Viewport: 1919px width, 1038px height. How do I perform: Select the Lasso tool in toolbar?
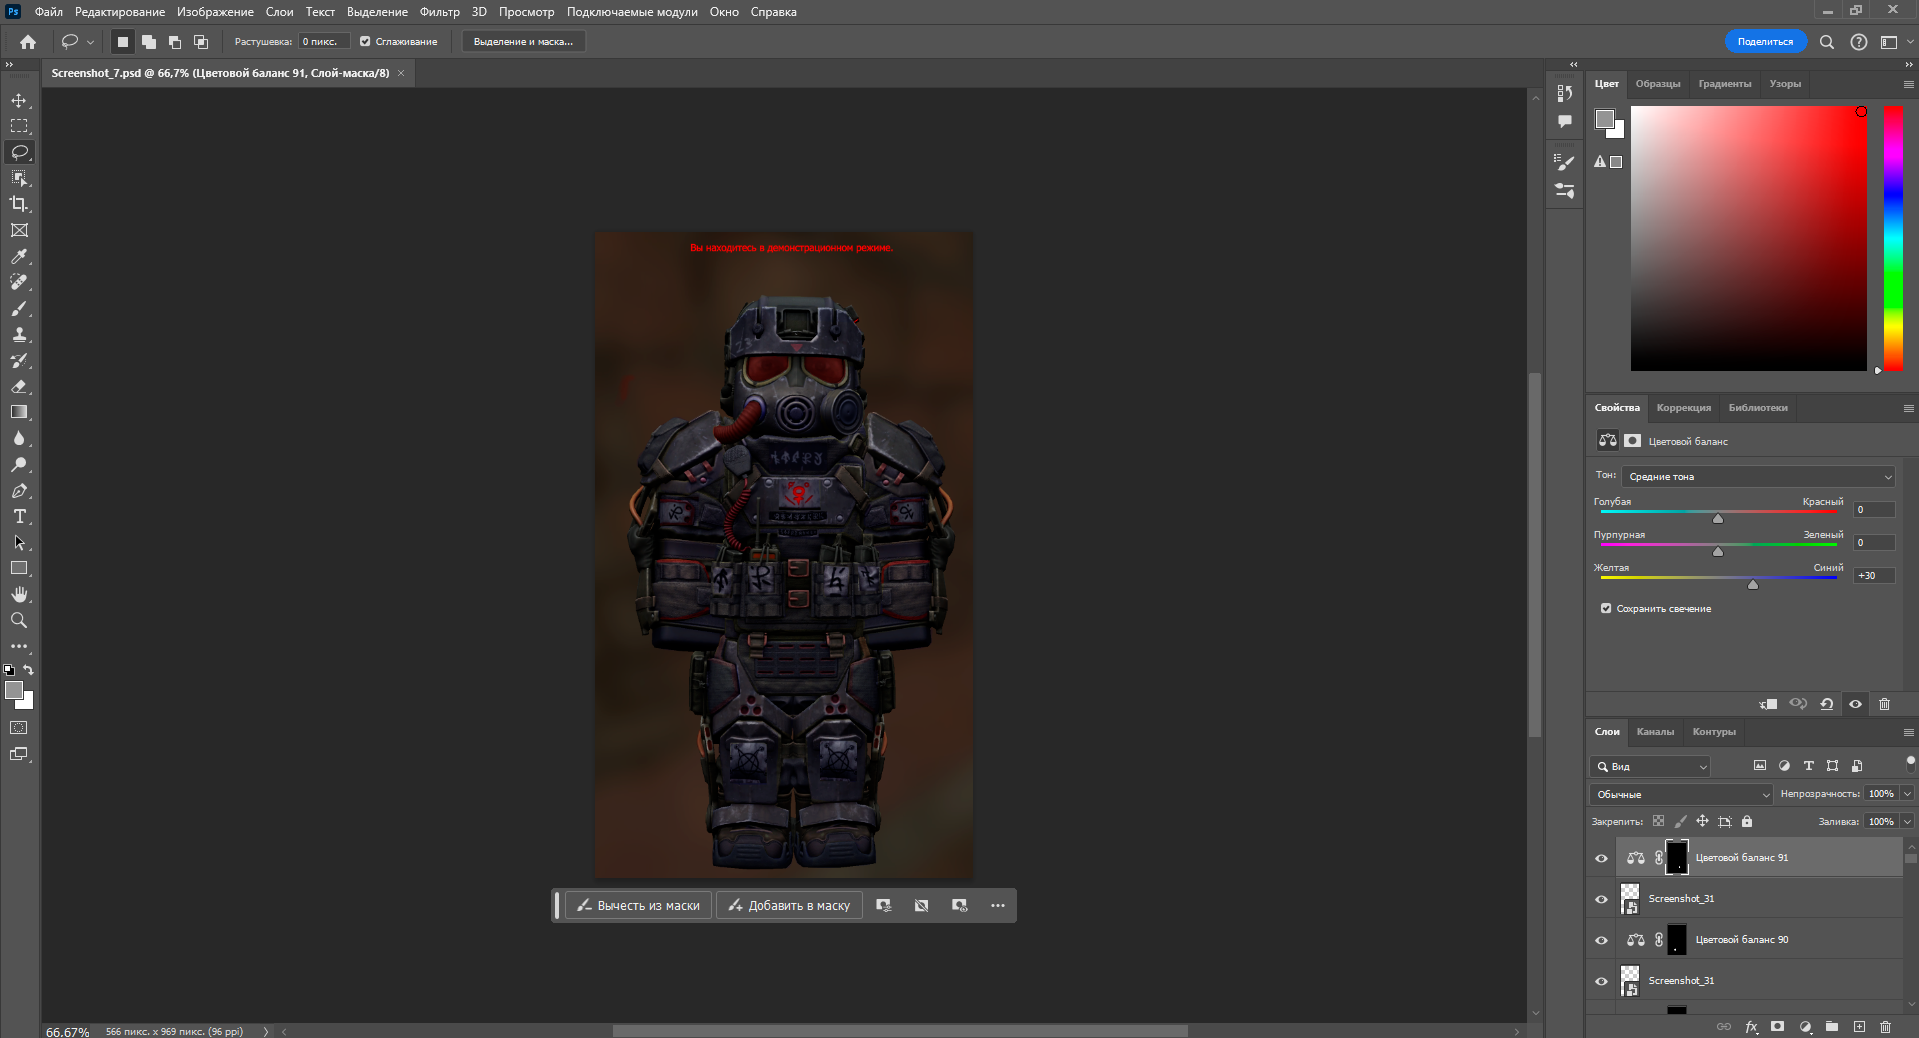[x=19, y=152]
